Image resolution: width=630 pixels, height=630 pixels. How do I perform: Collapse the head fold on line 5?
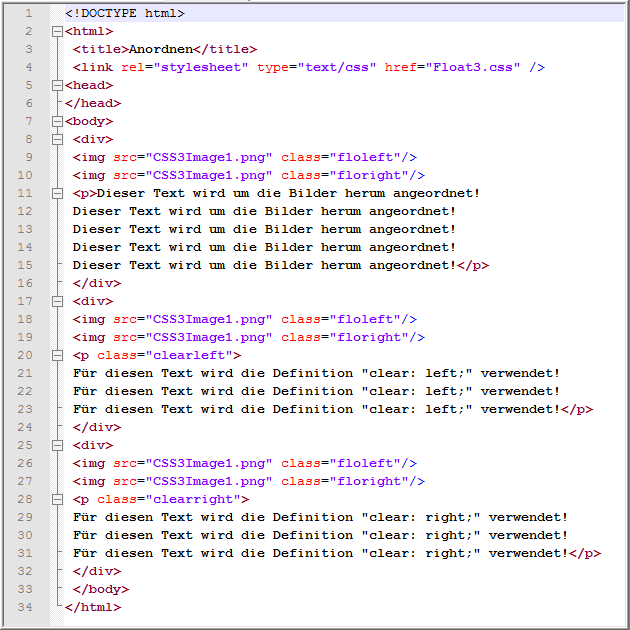click(57, 85)
